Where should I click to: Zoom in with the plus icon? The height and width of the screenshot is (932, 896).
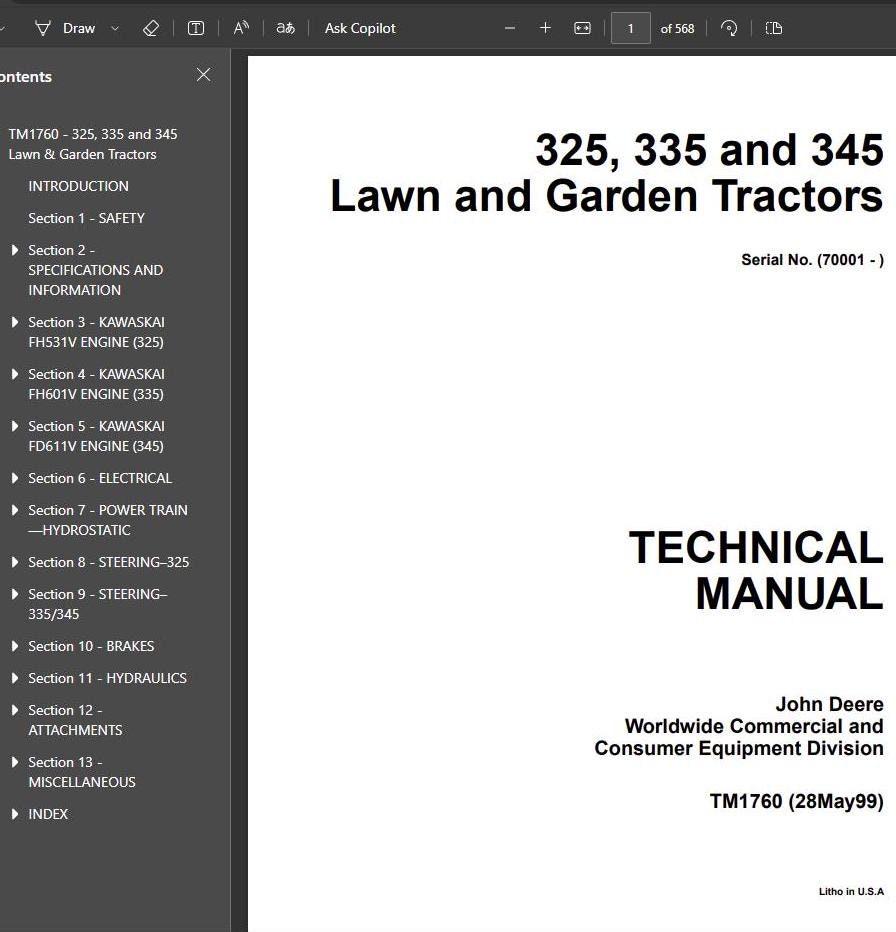545,28
